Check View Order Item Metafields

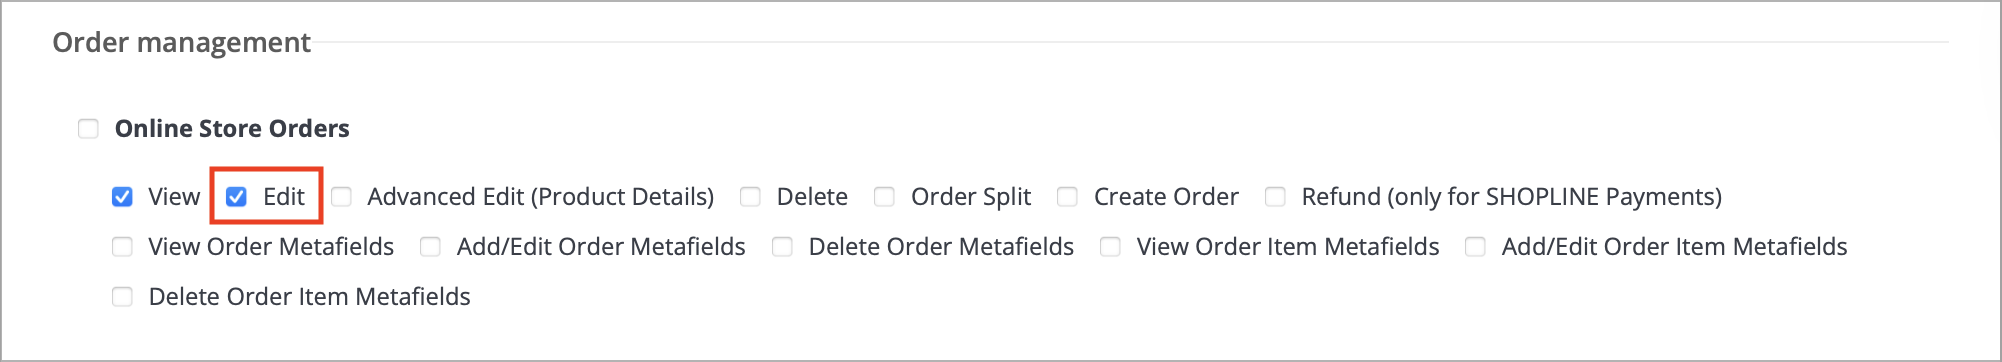[x=1110, y=247]
